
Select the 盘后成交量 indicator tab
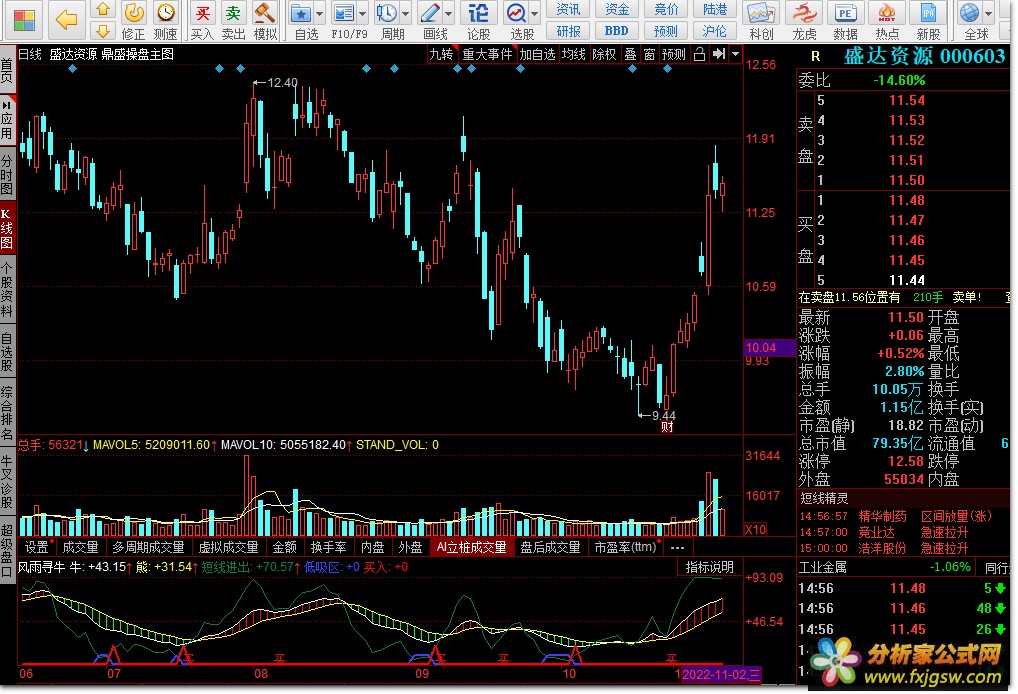point(551,547)
